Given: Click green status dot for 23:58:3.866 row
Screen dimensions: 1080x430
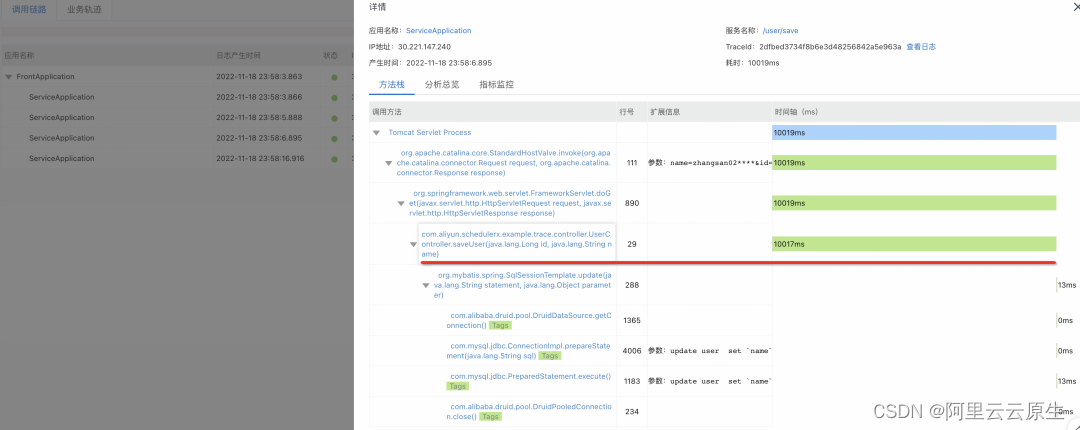Looking at the screenshot, I should coord(334,98).
